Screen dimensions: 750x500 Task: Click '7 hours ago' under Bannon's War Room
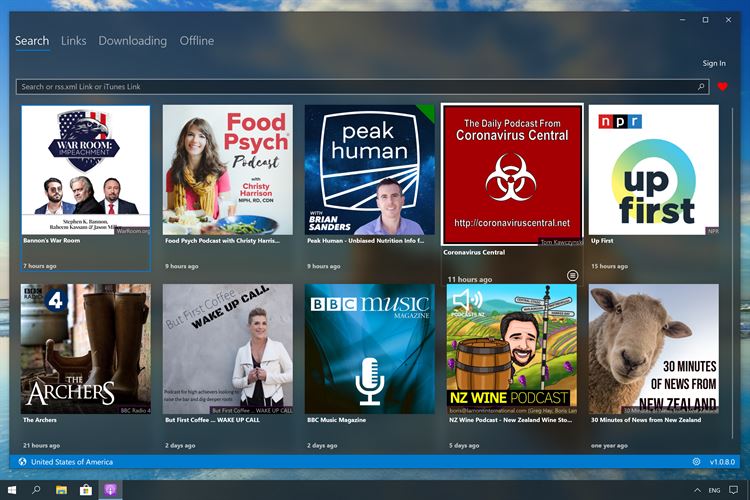tap(40, 266)
